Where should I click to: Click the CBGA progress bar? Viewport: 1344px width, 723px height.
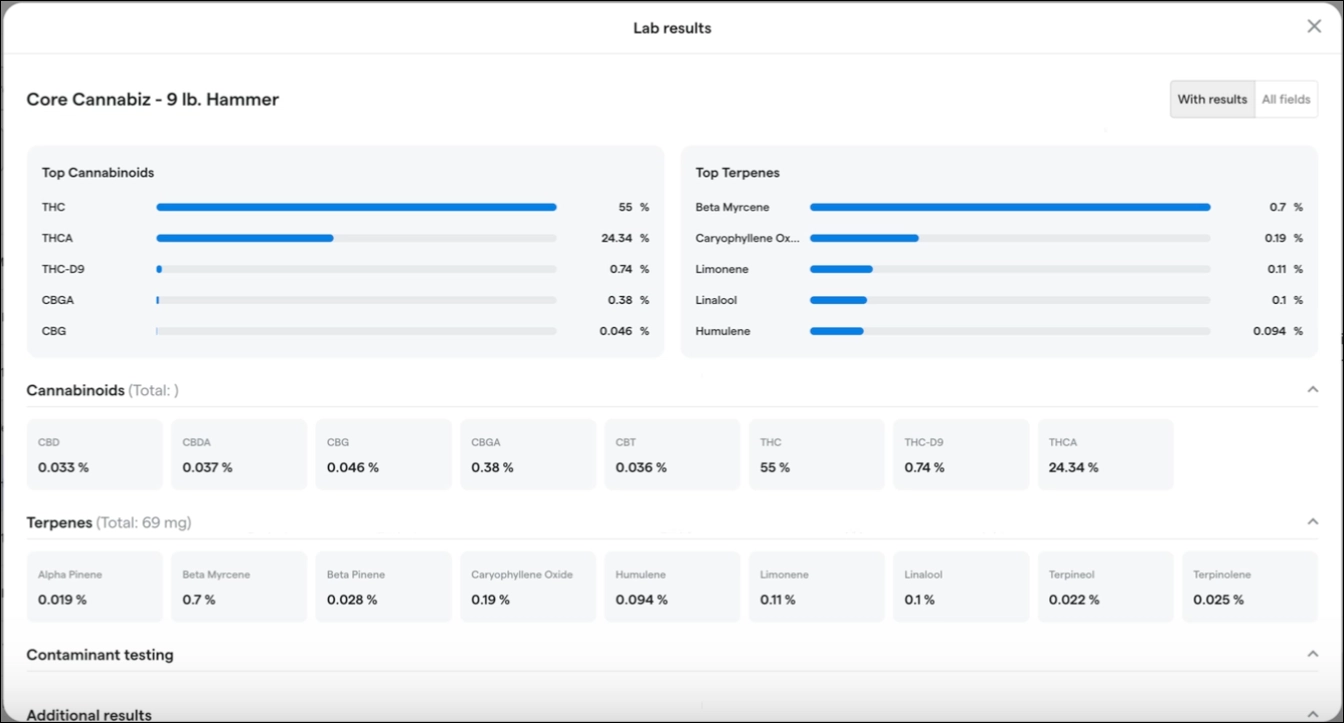(x=356, y=300)
